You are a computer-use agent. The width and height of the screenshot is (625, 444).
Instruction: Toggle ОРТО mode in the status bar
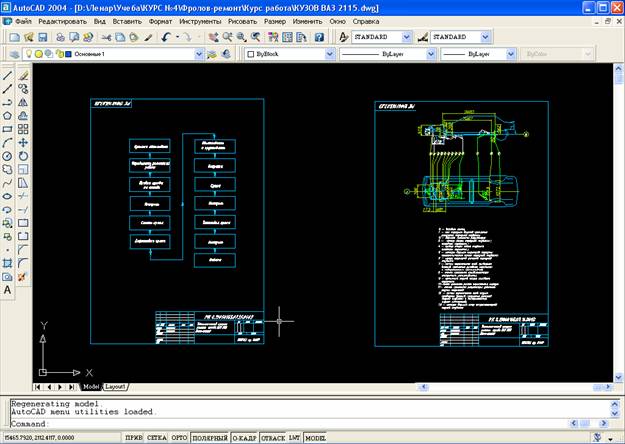(180, 438)
